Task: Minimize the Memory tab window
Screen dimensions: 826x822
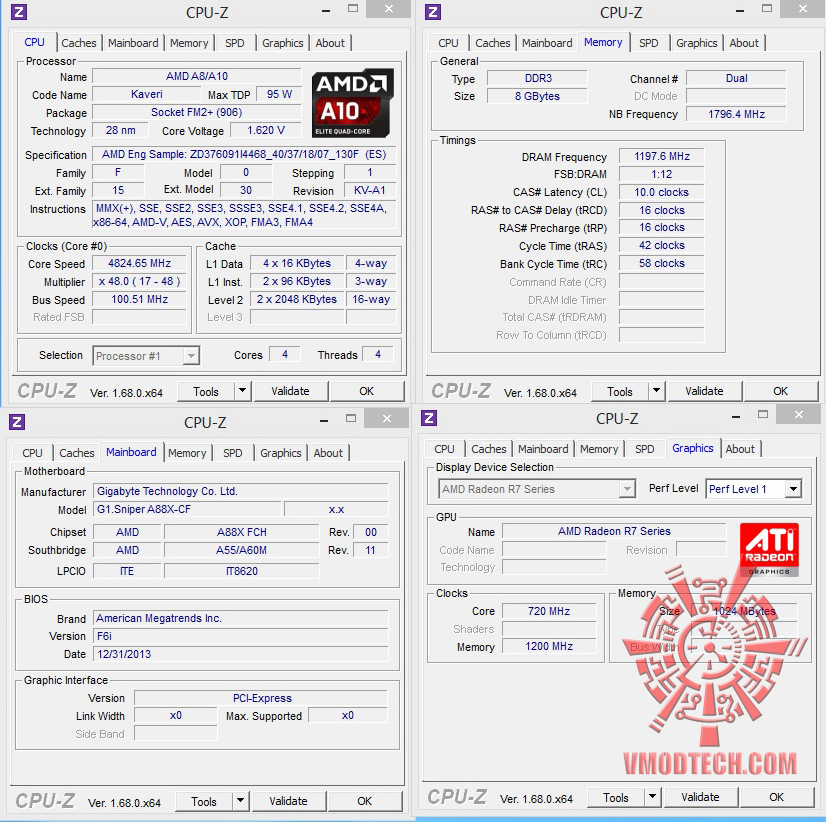Action: (x=740, y=11)
